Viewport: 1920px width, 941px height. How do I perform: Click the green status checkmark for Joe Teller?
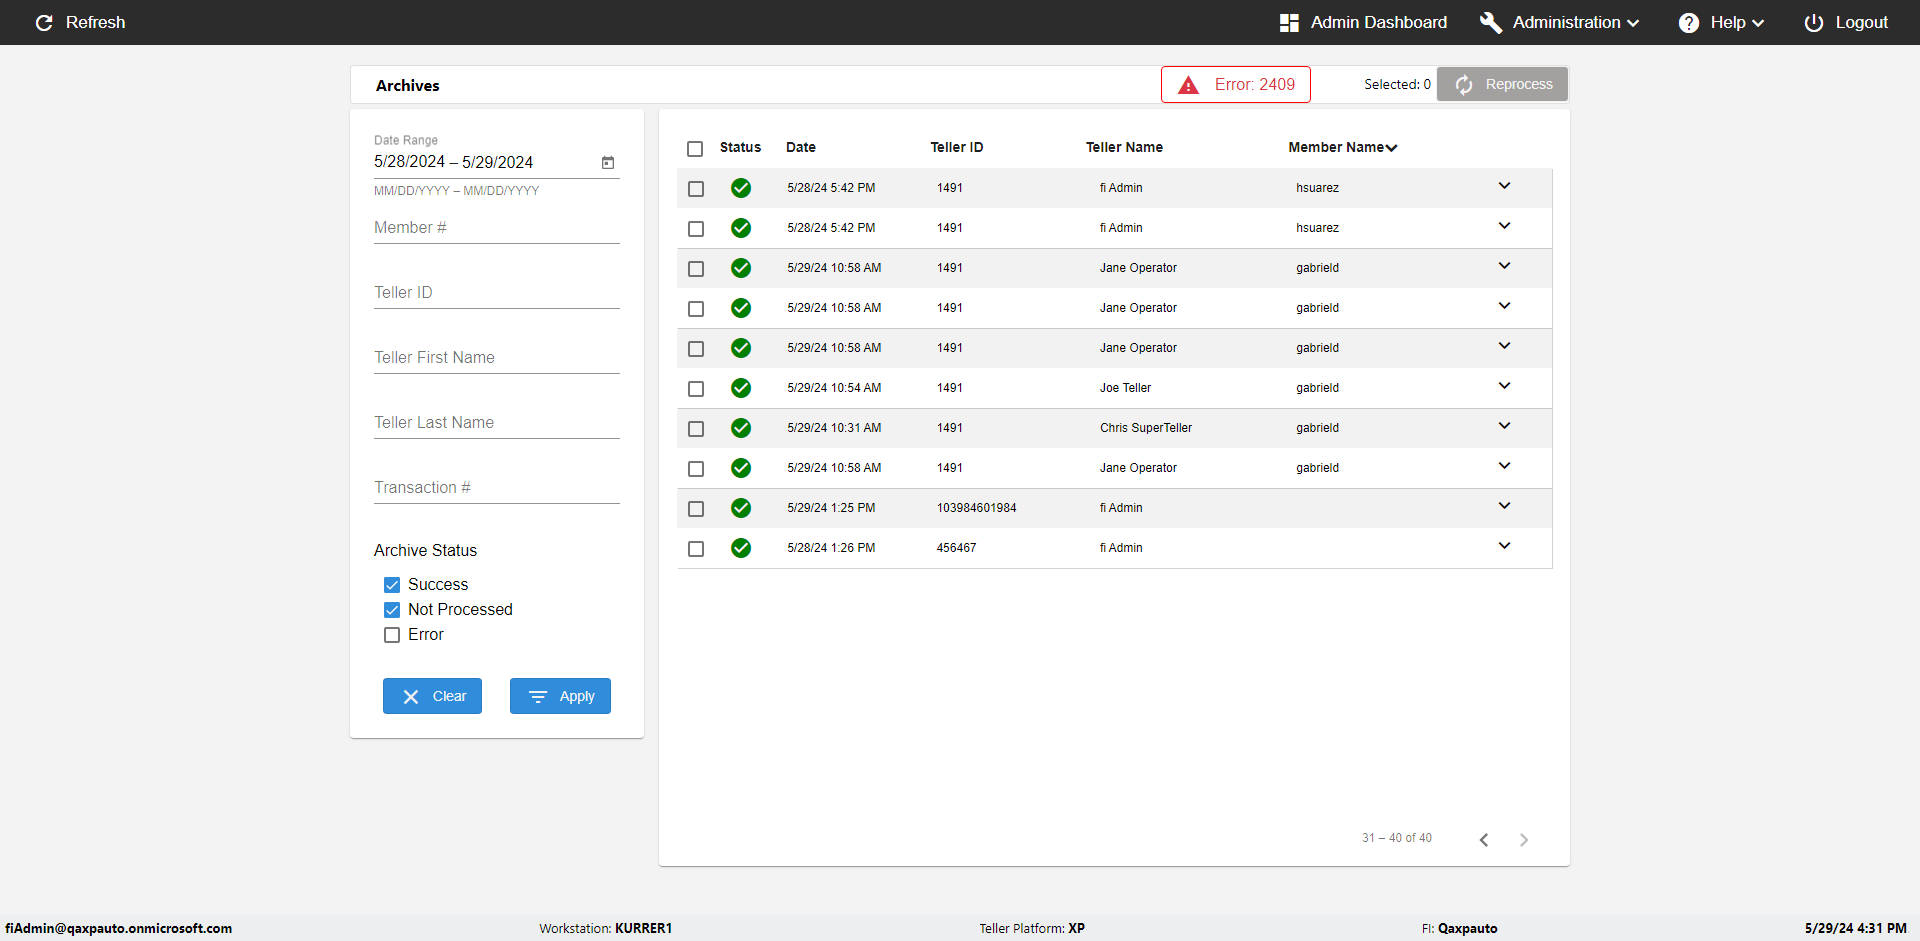741,388
